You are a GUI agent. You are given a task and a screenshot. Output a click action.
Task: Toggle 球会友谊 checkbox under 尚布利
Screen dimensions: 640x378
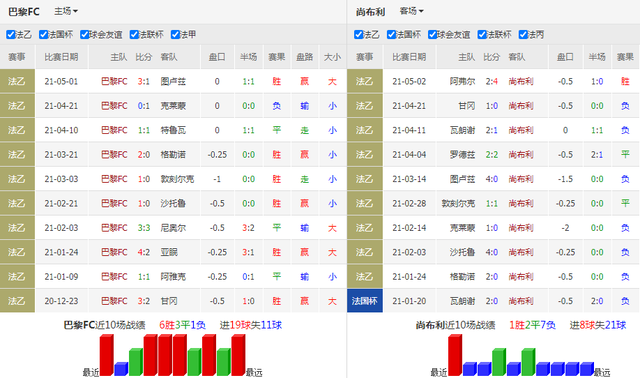[433, 35]
